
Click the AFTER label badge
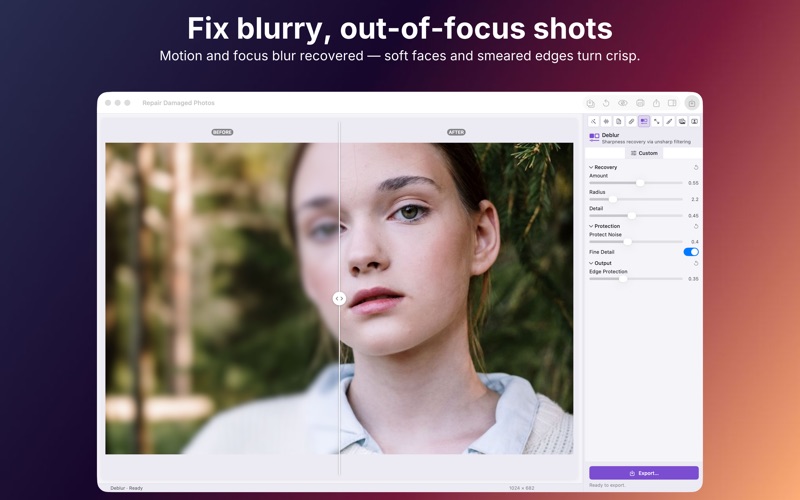(456, 132)
